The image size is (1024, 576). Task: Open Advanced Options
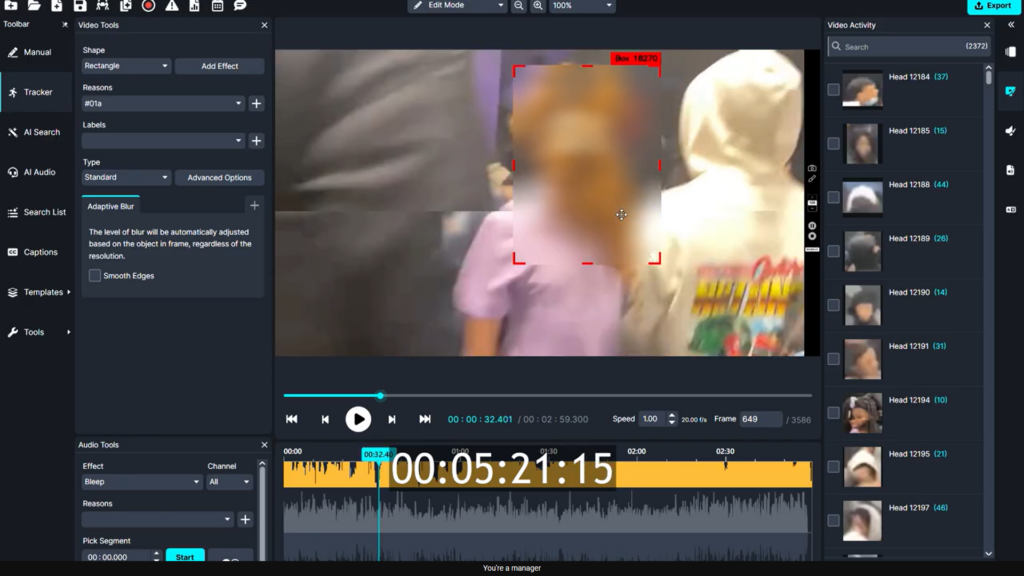pos(219,178)
